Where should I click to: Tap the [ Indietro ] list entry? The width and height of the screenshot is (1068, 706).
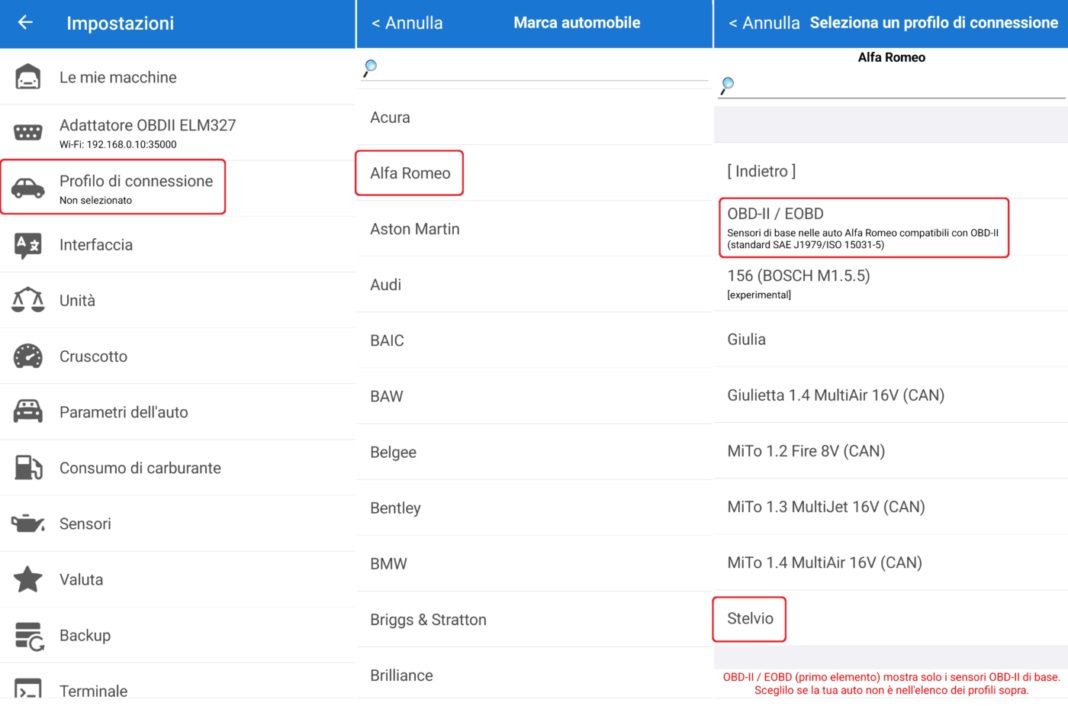761,171
